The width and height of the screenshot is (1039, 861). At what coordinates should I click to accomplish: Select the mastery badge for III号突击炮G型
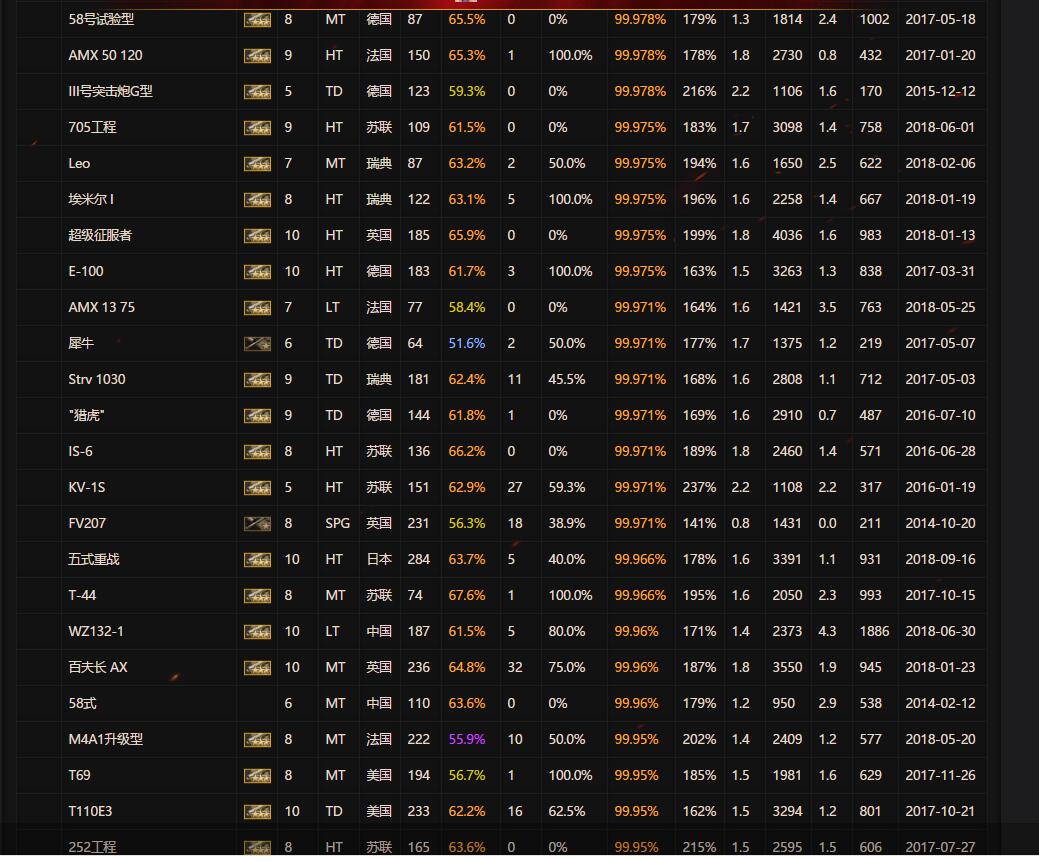click(257, 91)
